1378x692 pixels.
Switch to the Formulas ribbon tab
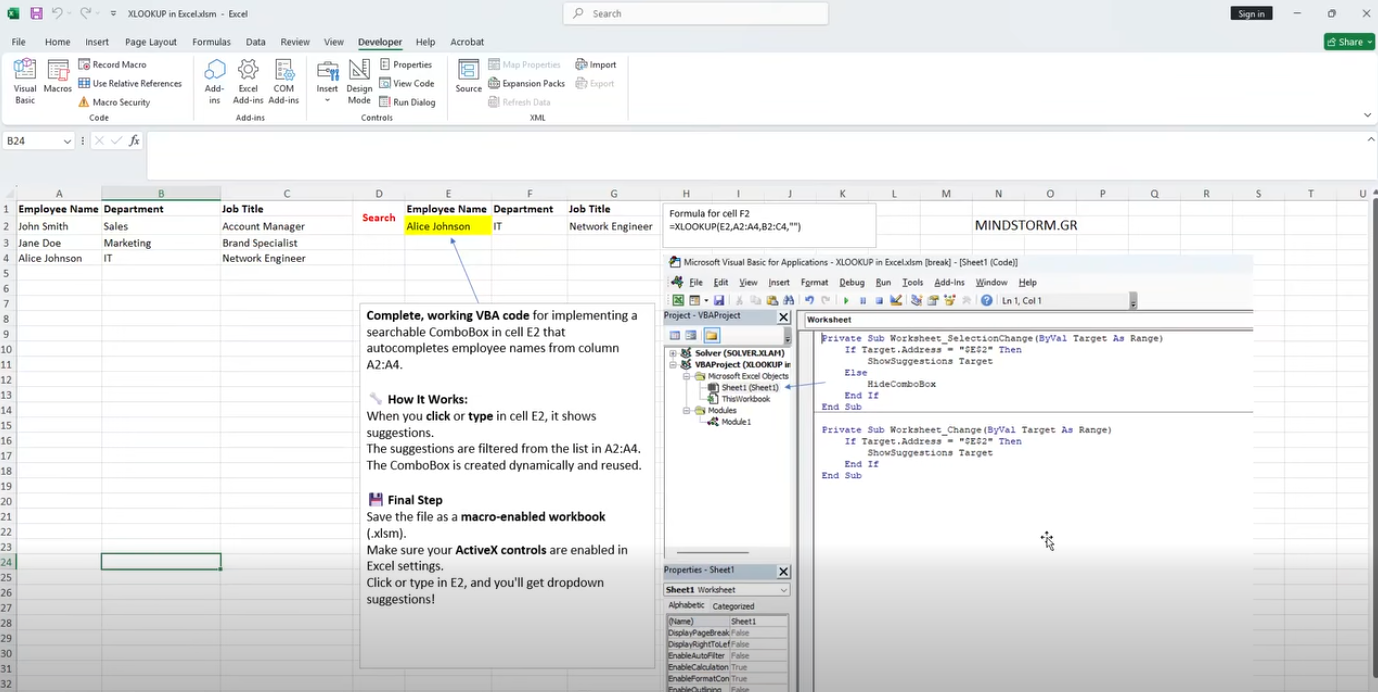(211, 42)
